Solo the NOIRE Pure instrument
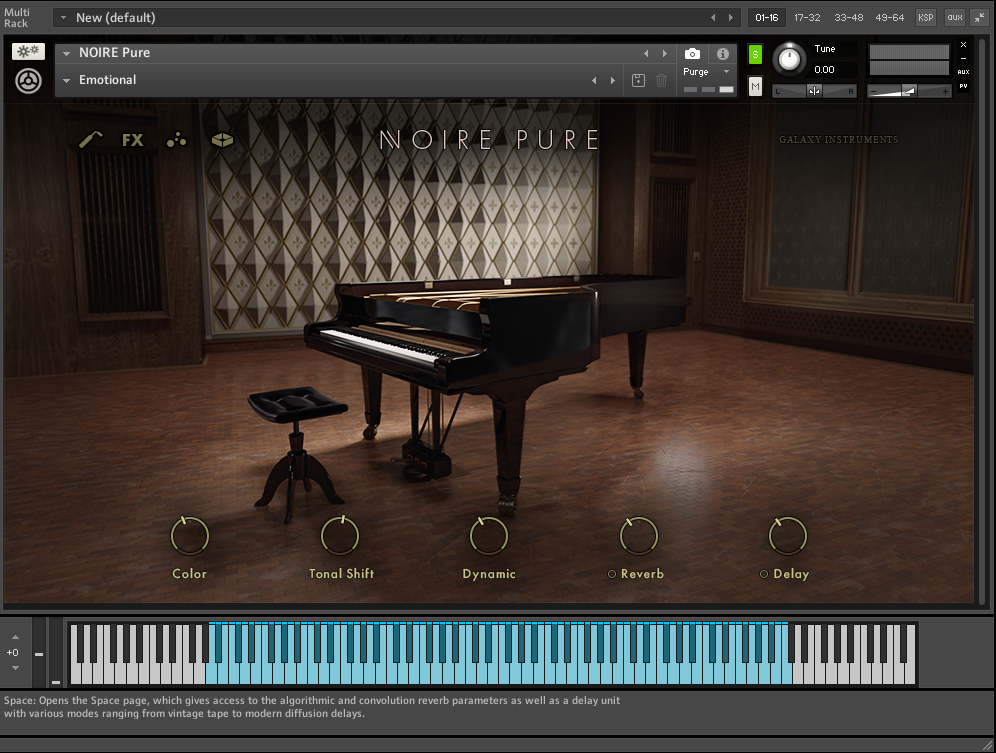Image resolution: width=996 pixels, height=753 pixels. point(755,55)
